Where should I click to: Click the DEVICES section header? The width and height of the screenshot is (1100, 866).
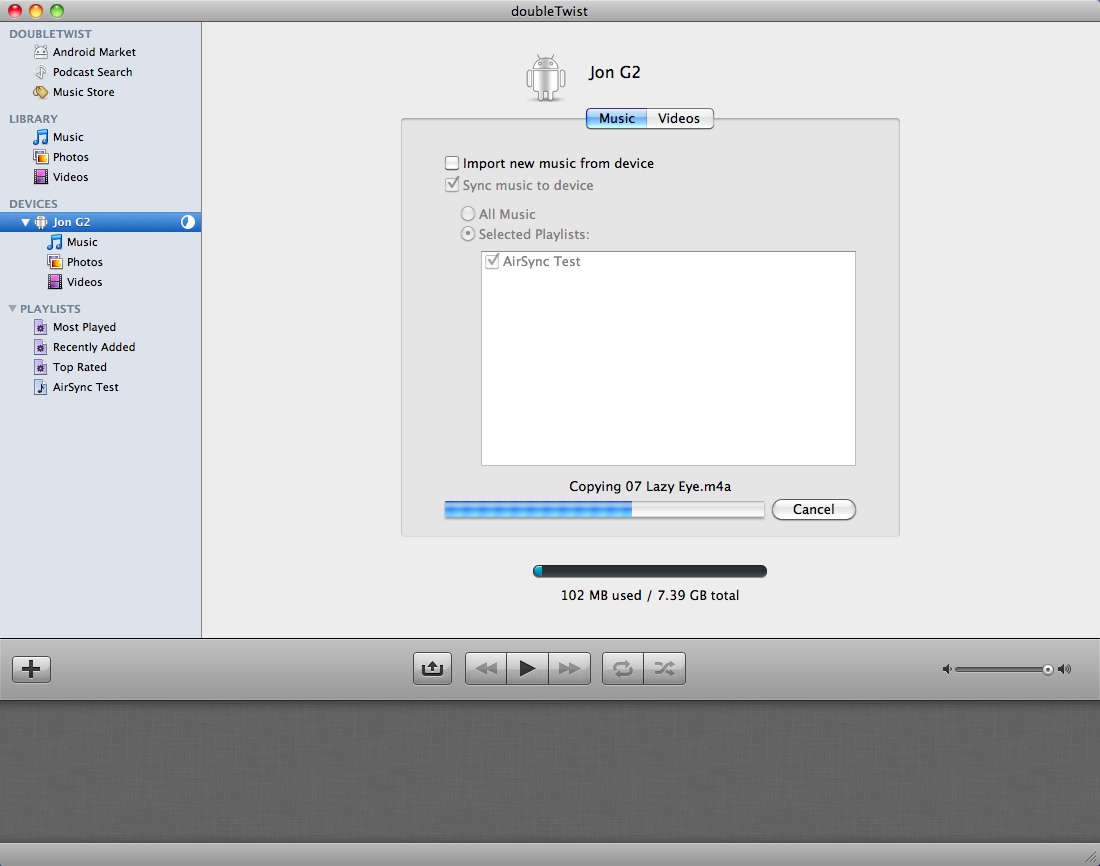click(x=34, y=204)
